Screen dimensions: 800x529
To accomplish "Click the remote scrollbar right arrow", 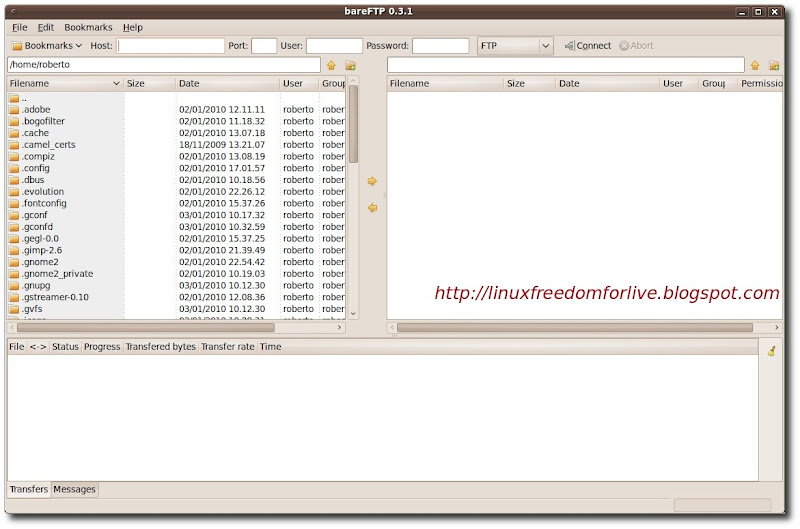I will [x=777, y=328].
